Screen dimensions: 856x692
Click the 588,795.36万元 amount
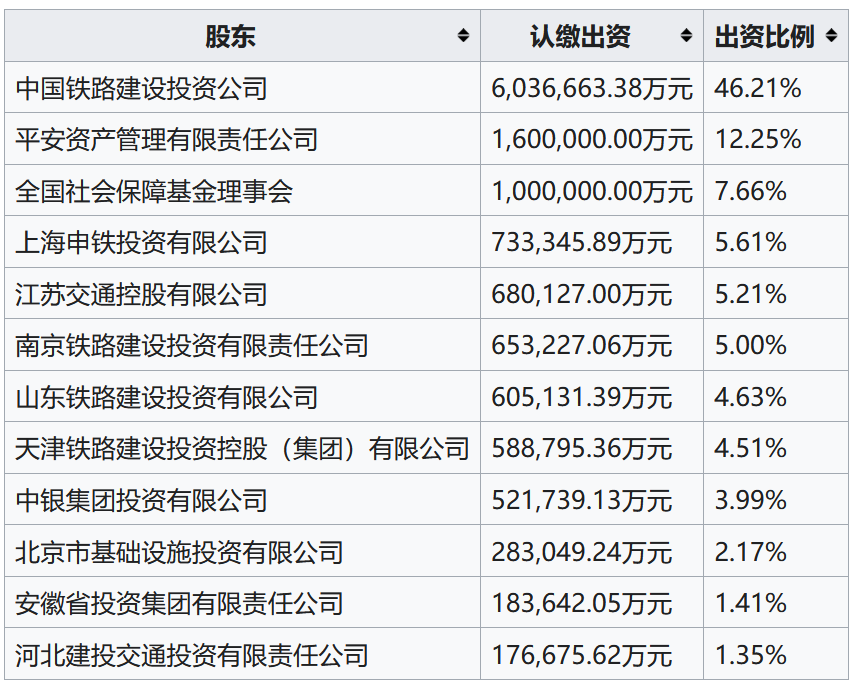(581, 449)
